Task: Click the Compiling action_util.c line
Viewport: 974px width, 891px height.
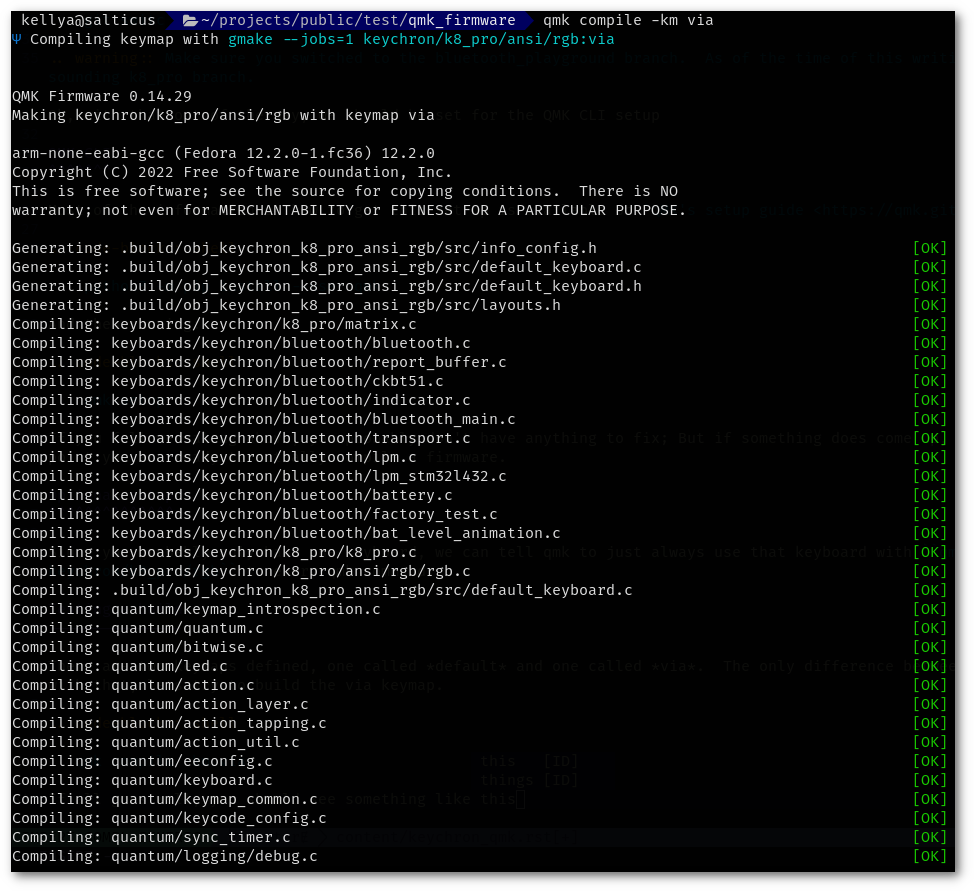Action: (156, 742)
